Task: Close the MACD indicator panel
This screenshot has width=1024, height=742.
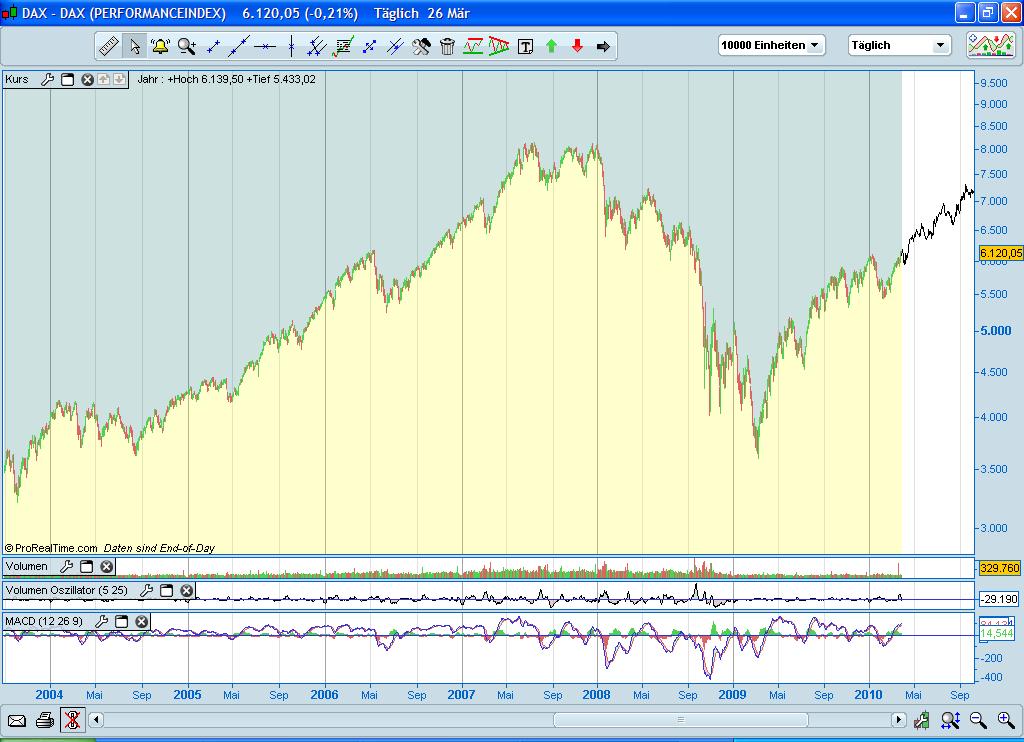Action: click(x=141, y=621)
